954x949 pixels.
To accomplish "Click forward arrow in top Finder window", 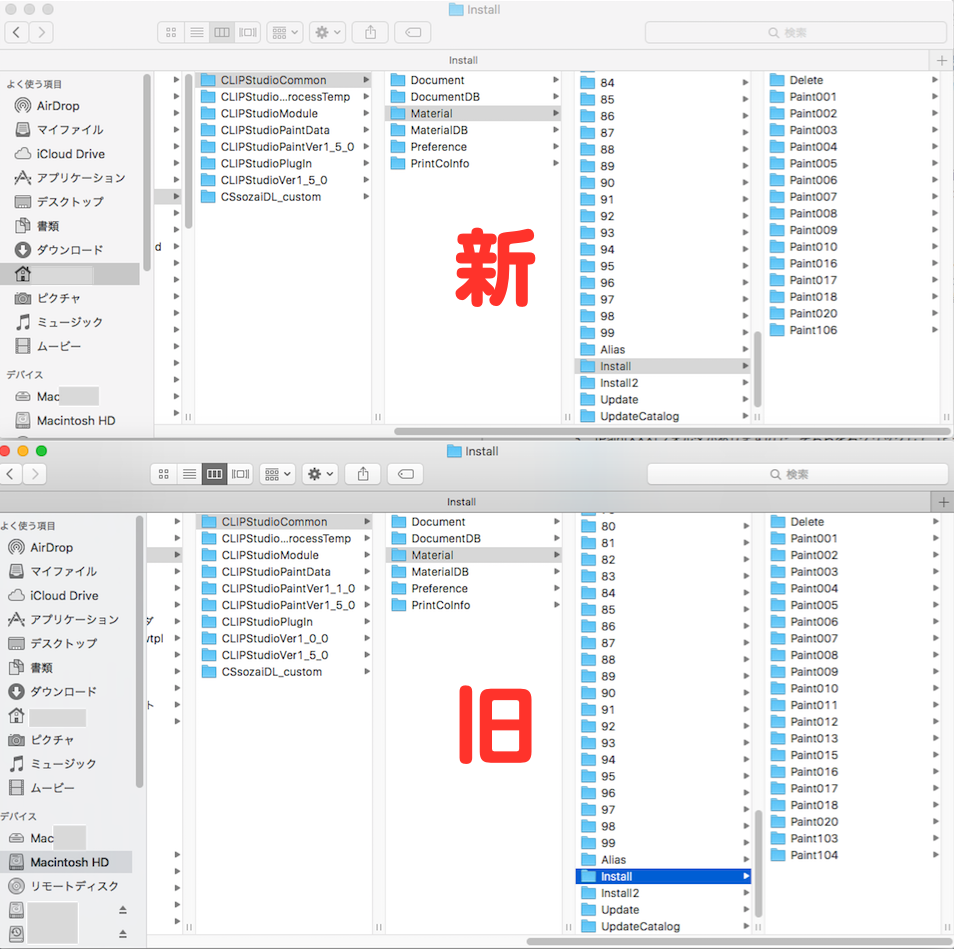I will (41, 32).
